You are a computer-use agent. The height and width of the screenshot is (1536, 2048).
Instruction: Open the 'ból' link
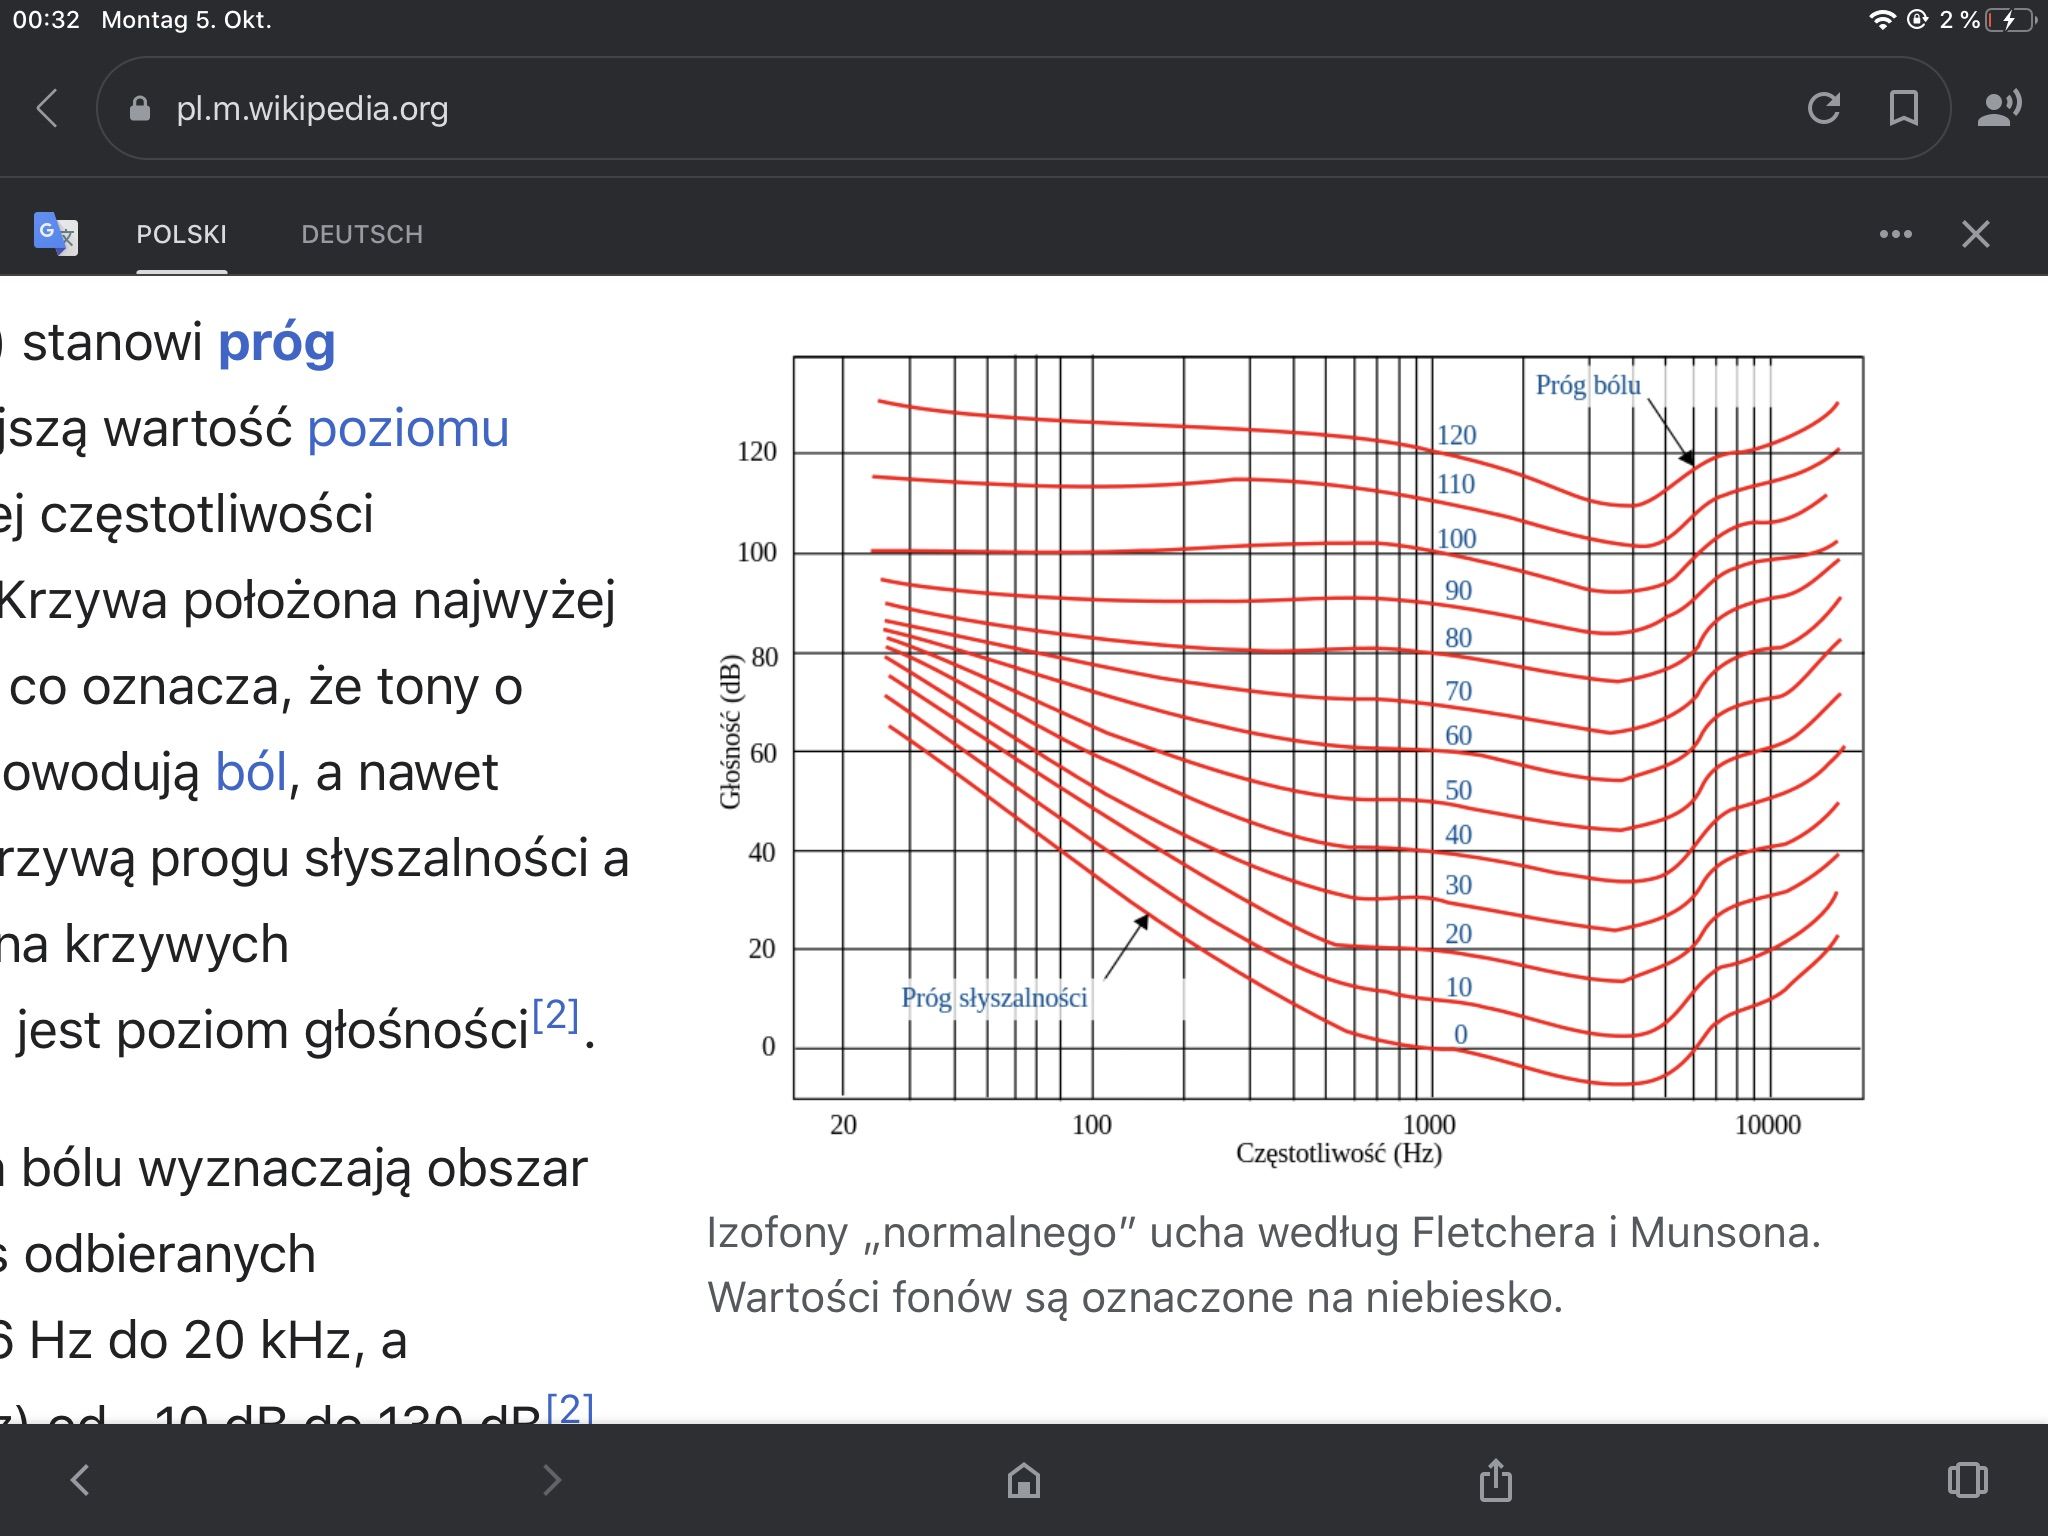coord(251,772)
